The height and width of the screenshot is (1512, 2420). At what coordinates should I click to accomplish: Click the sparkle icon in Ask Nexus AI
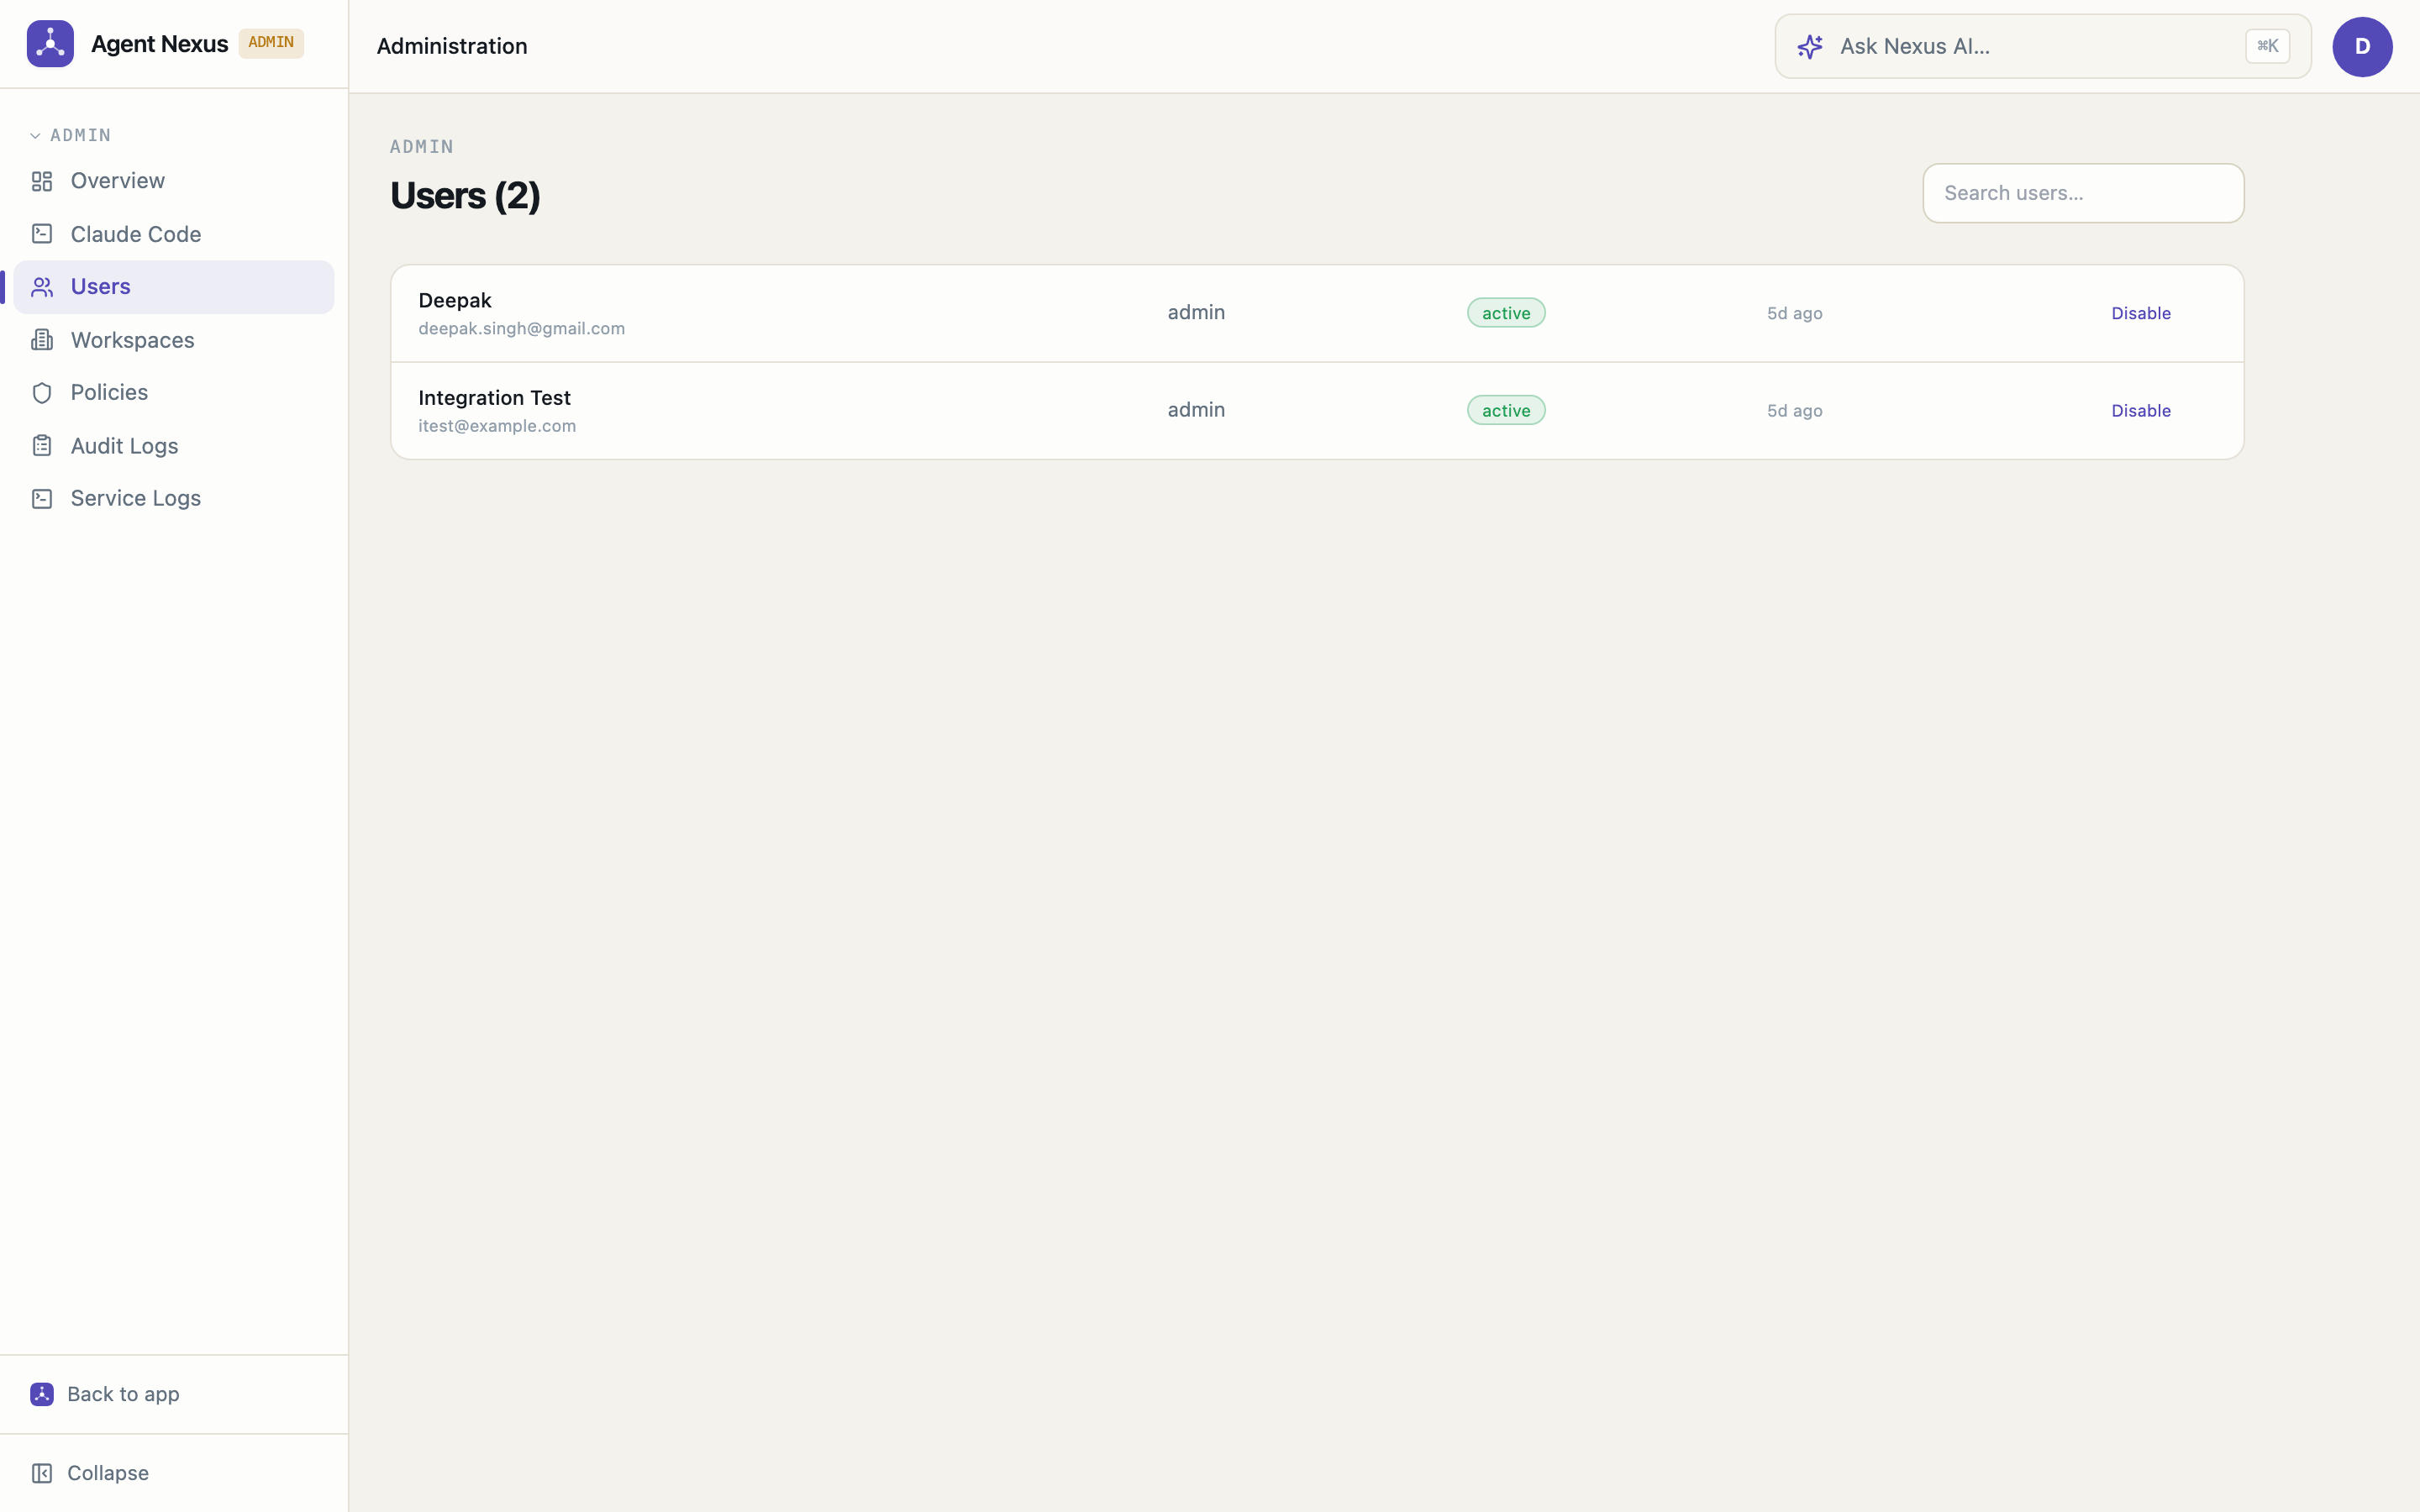coord(1810,46)
